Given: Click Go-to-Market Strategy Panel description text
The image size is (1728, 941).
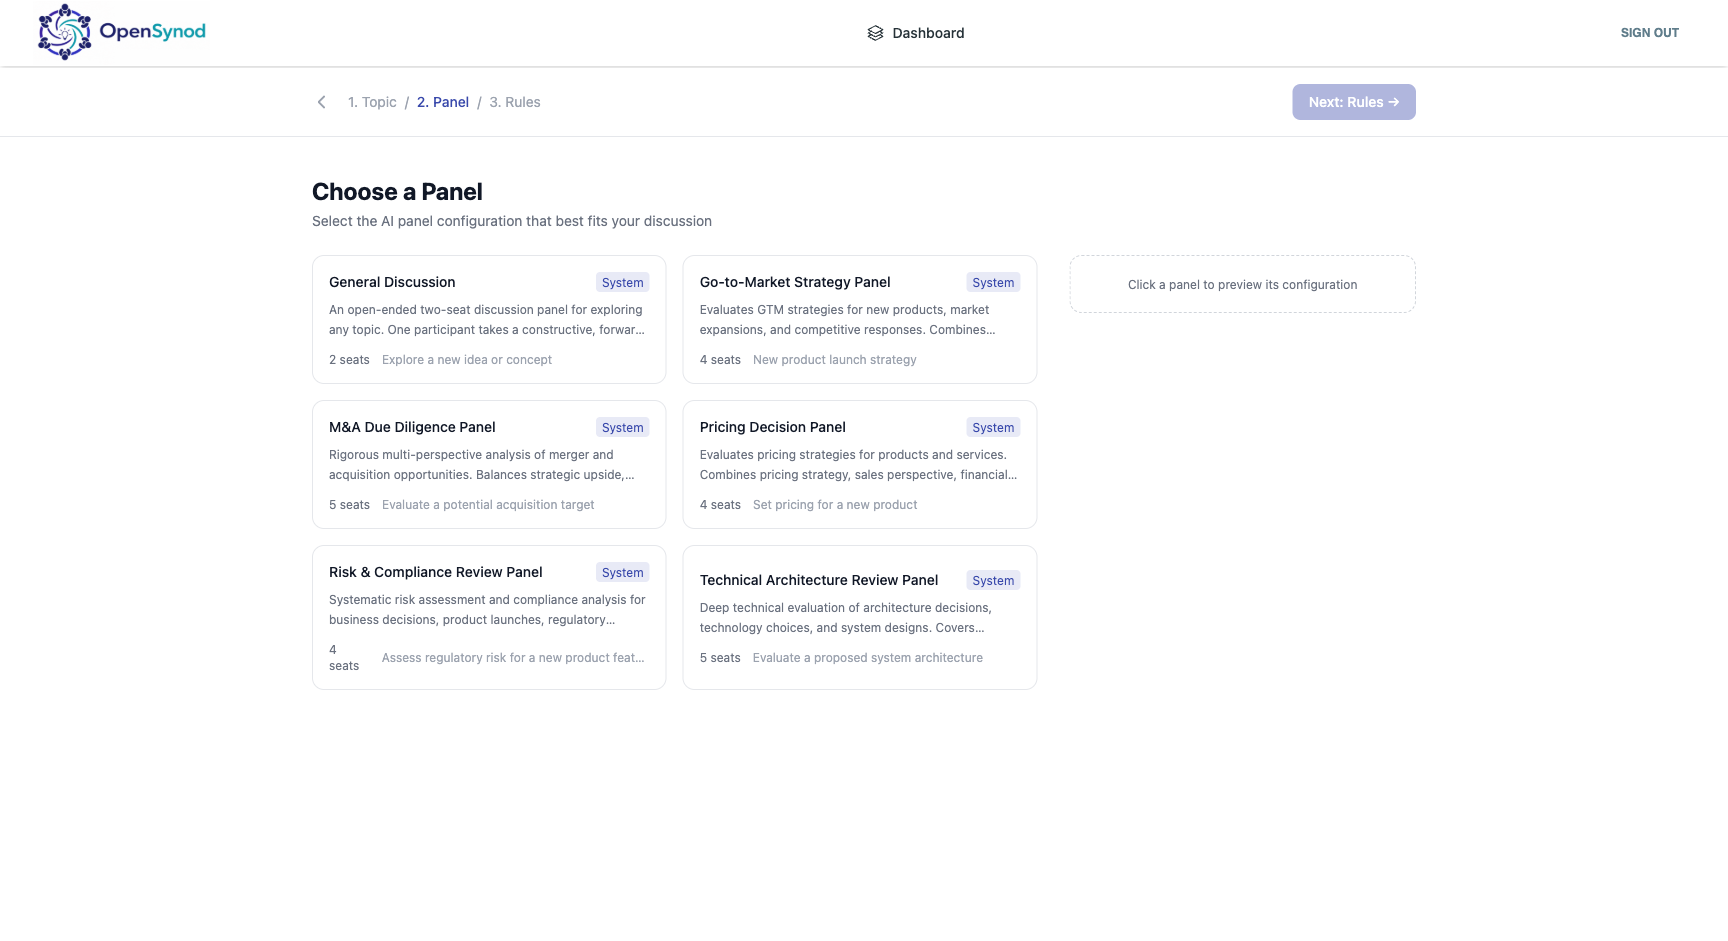Looking at the screenshot, I should click(x=847, y=320).
